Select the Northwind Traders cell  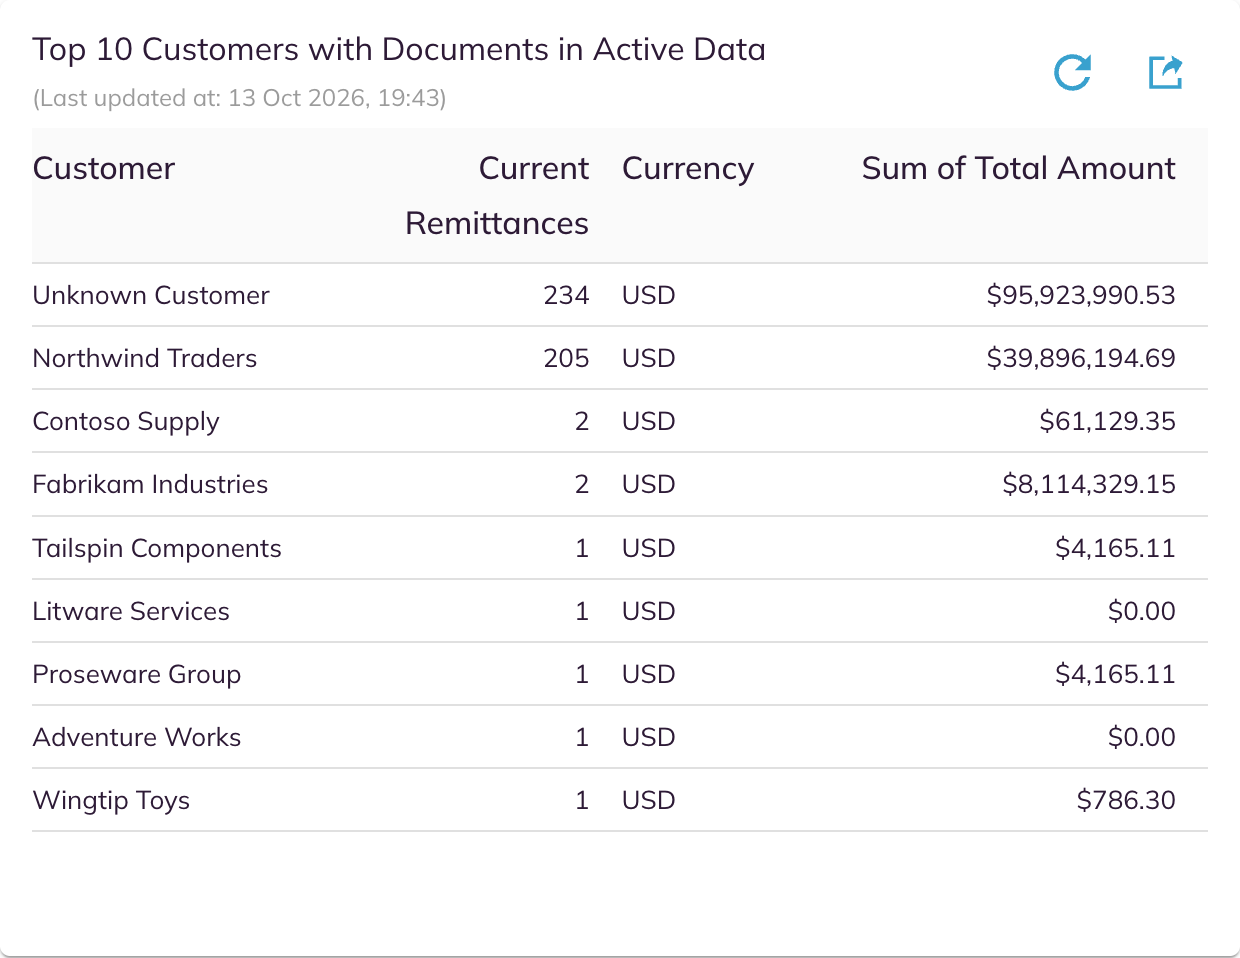(145, 358)
